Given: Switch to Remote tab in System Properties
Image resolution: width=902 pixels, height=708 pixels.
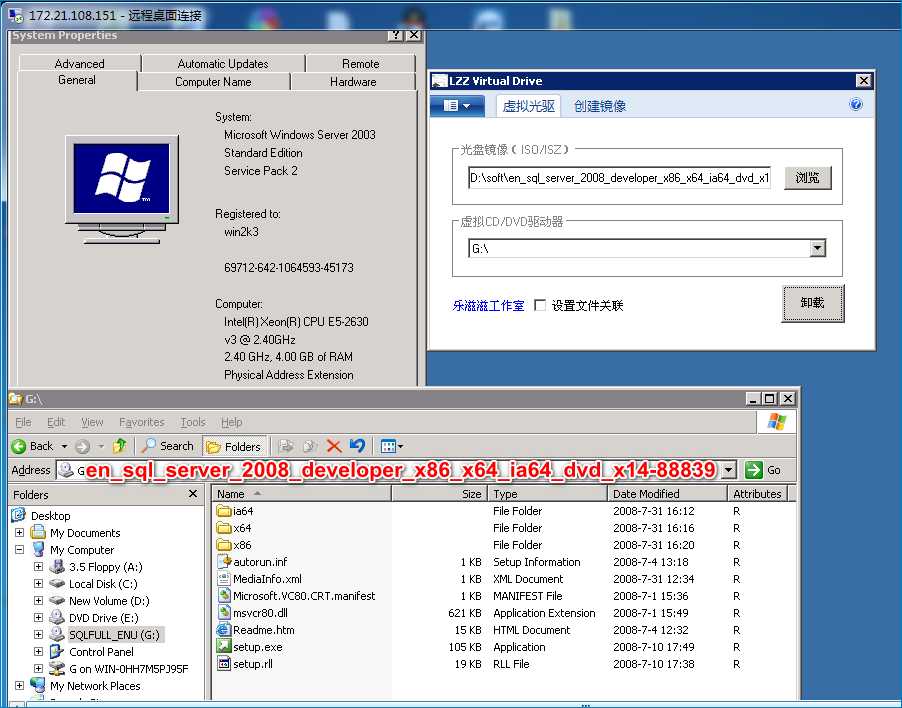Looking at the screenshot, I should [x=361, y=63].
